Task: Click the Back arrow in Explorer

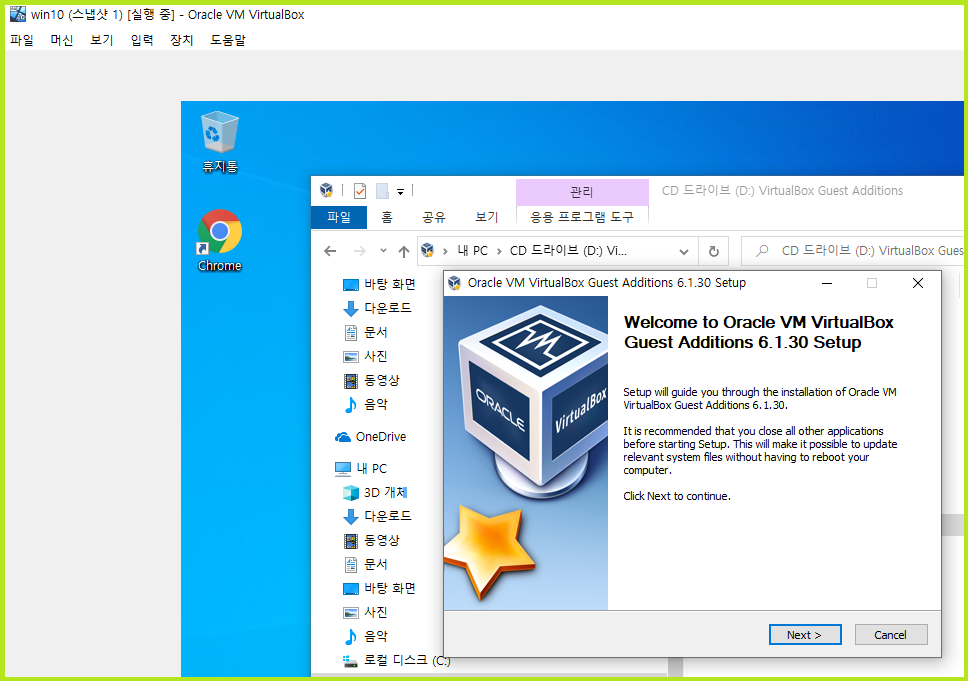Action: (330, 251)
